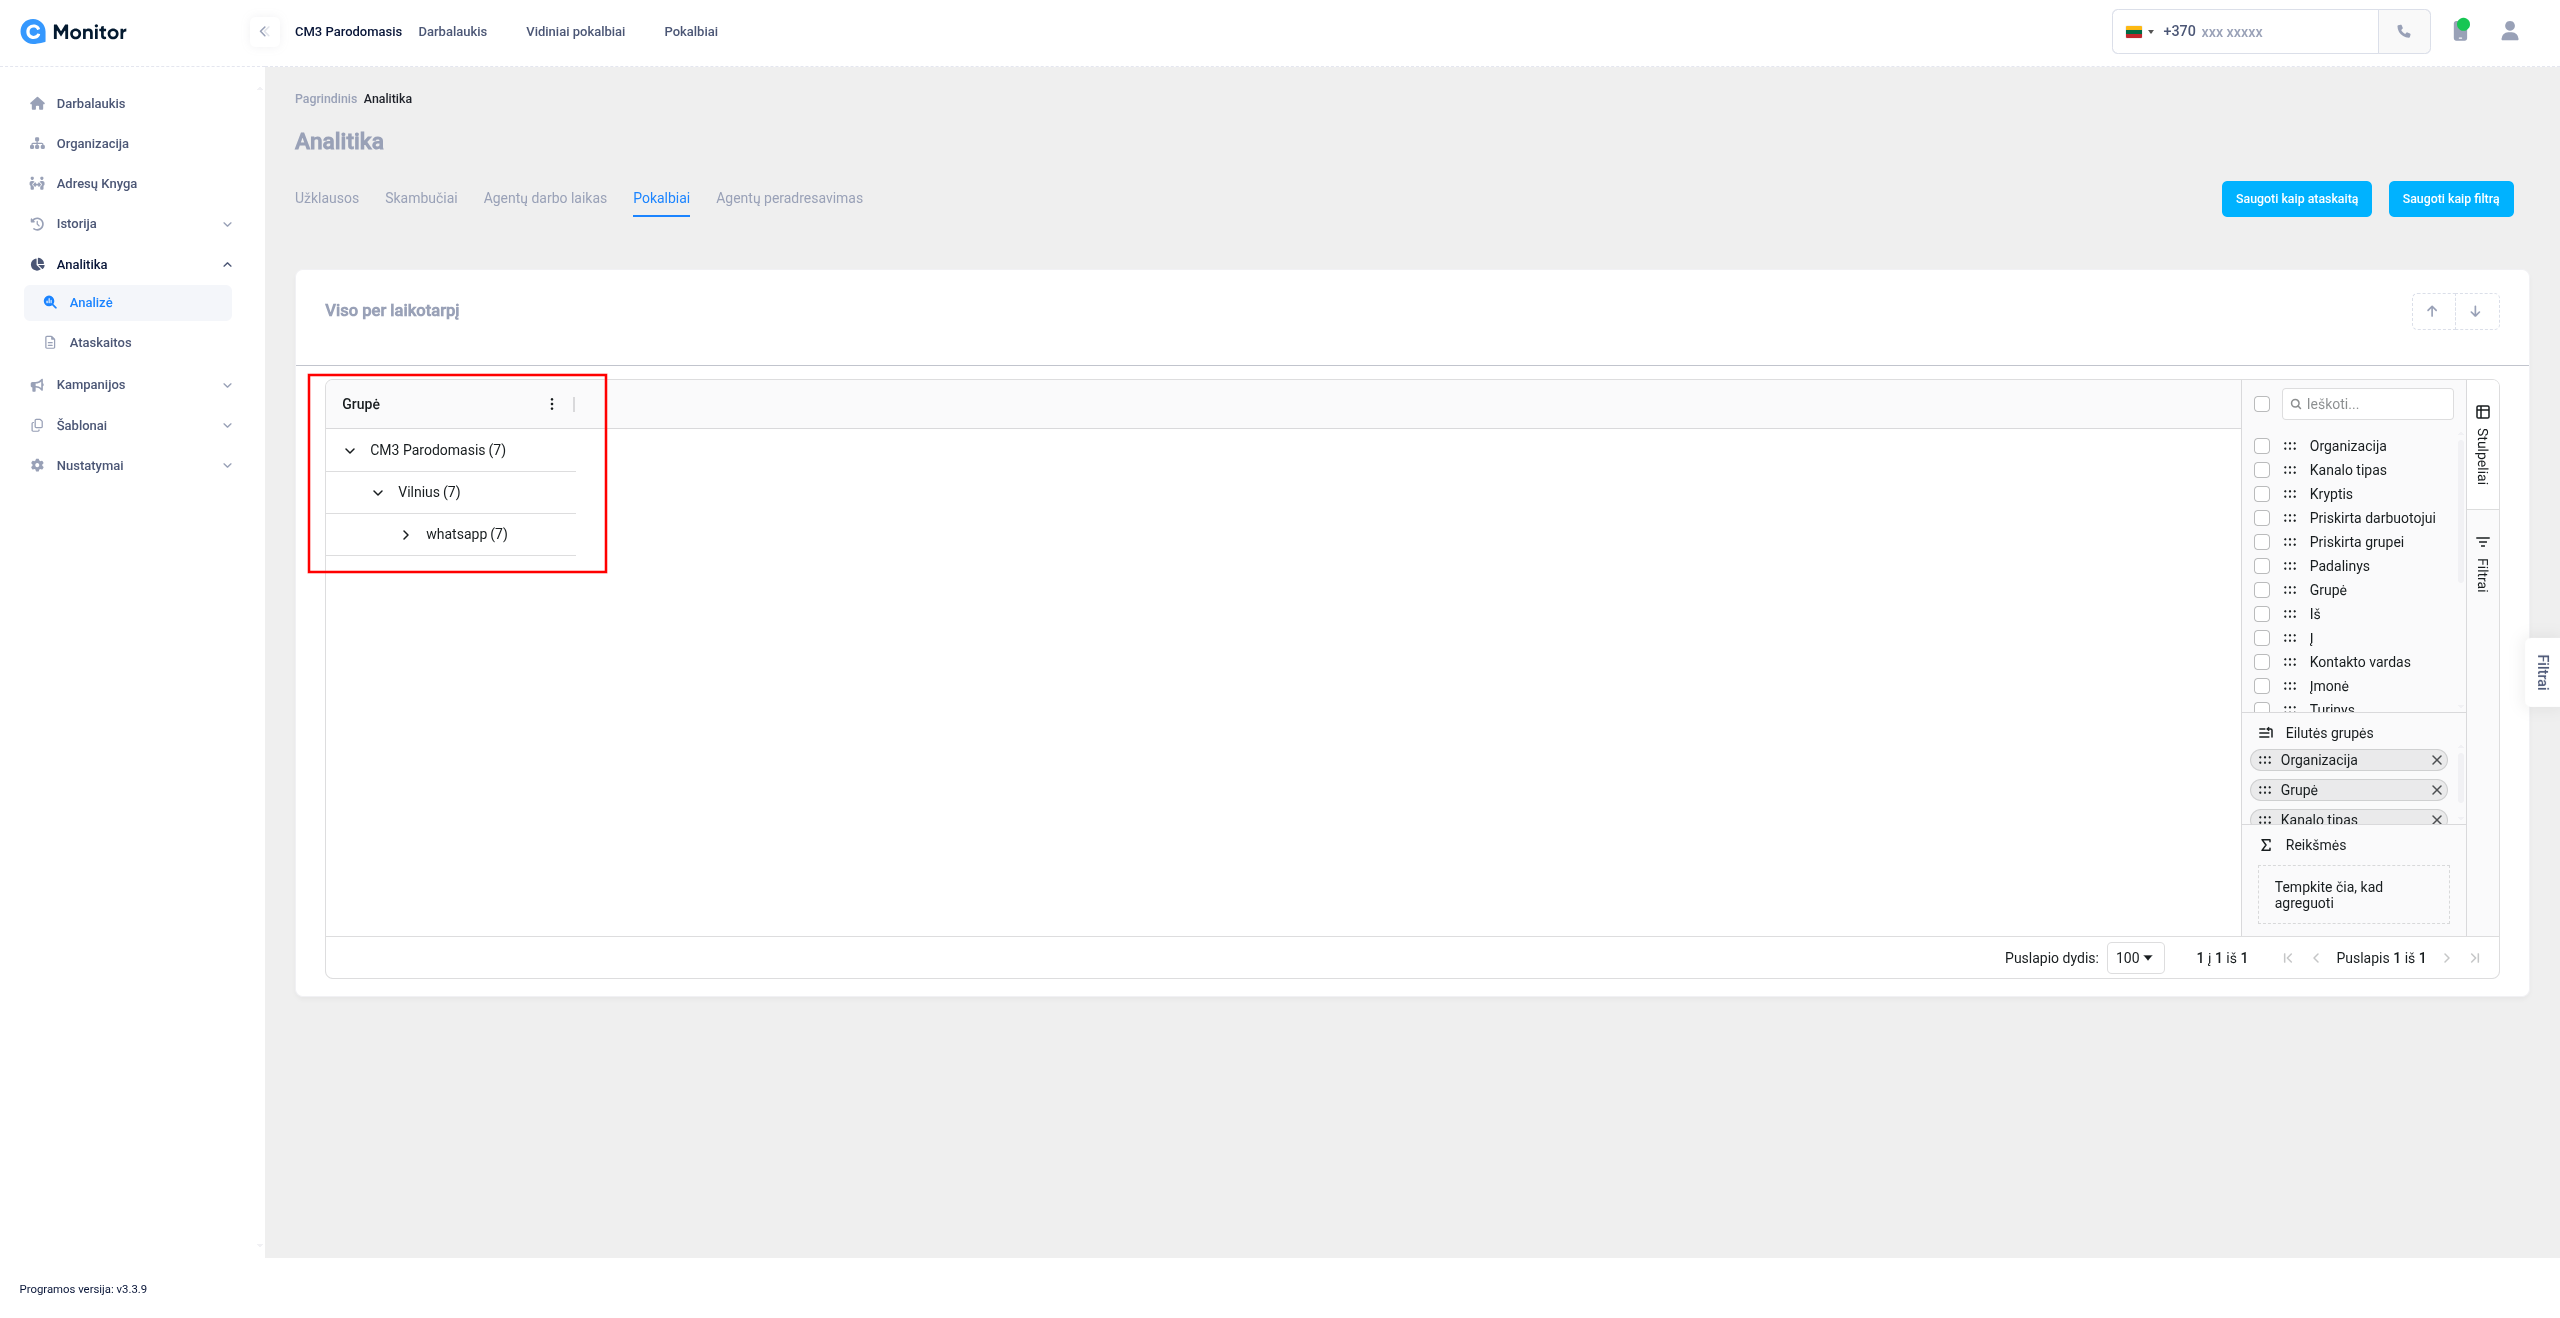Collapse the CM3 Parodomasis (7) group row
The width and height of the screenshot is (2560, 1318).
pyautogui.click(x=350, y=451)
